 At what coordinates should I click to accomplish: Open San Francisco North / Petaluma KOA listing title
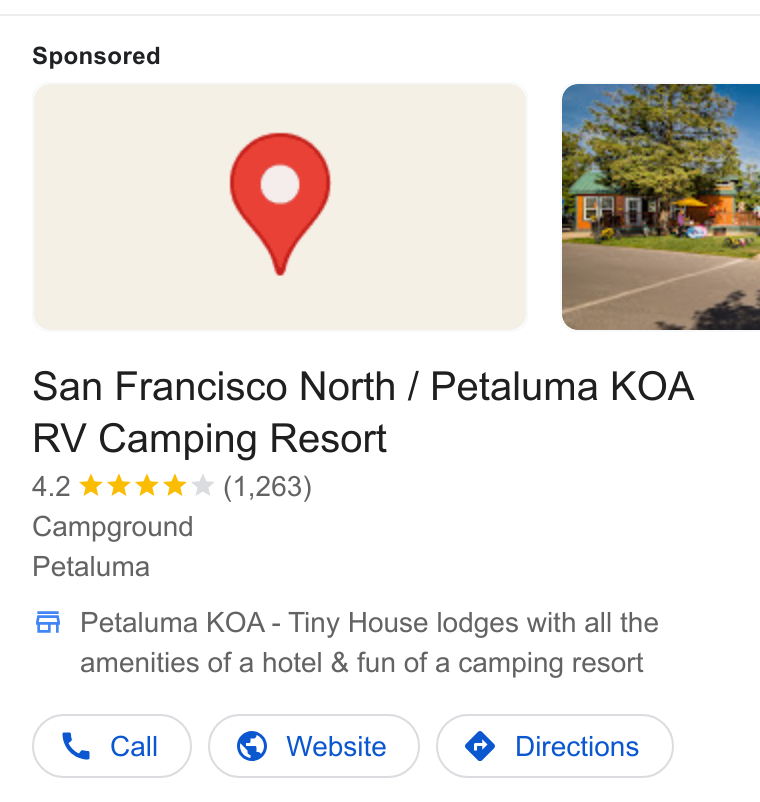pyautogui.click(x=363, y=412)
